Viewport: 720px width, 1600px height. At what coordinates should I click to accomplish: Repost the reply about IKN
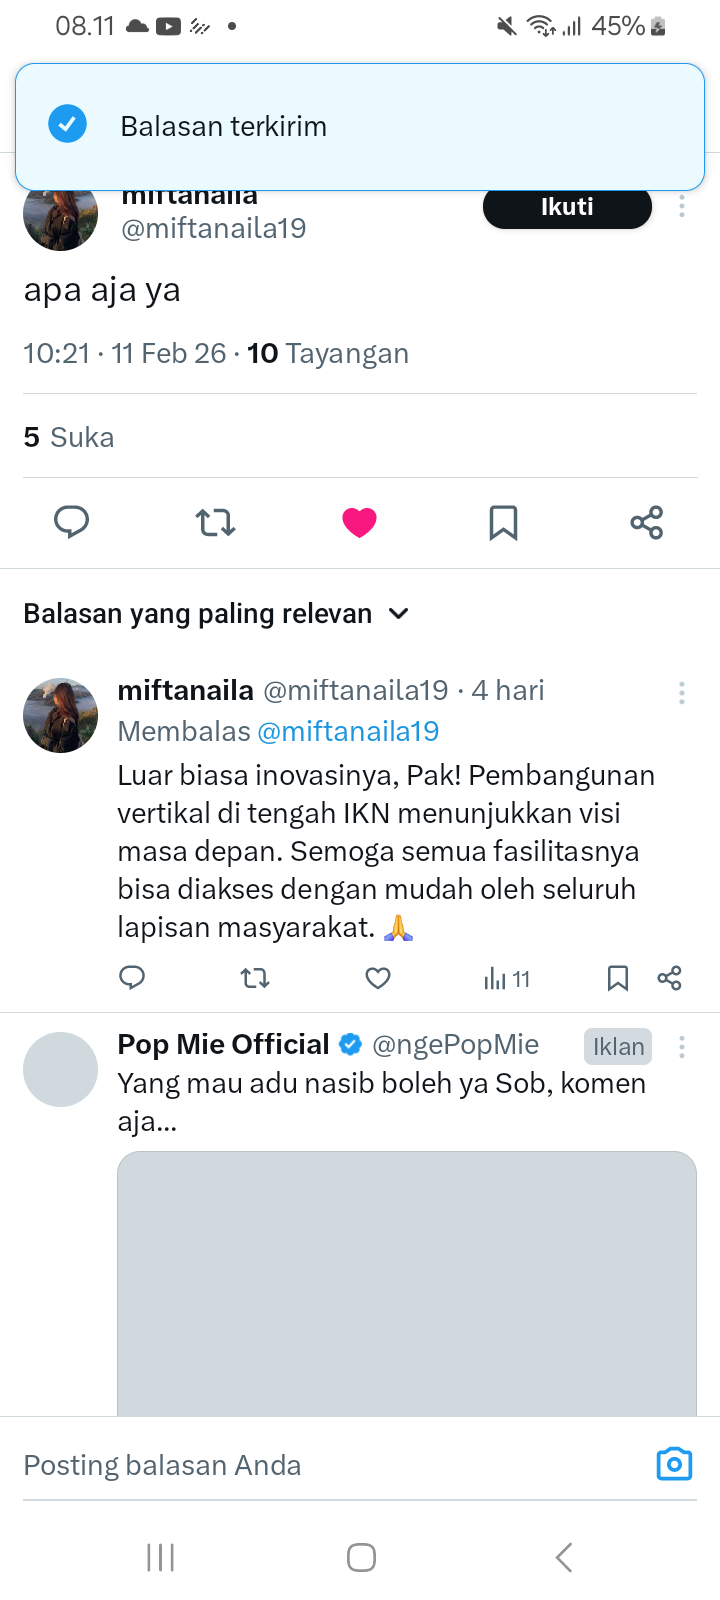(255, 978)
